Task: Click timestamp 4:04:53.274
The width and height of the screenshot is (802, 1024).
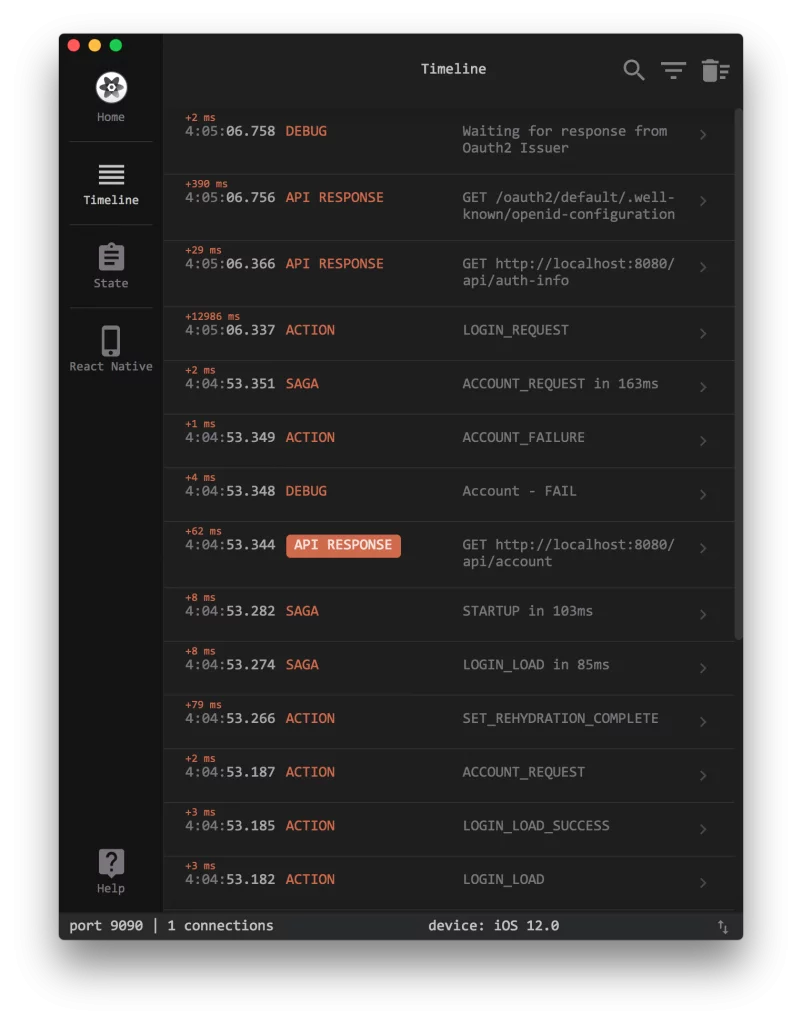Action: [x=230, y=665]
